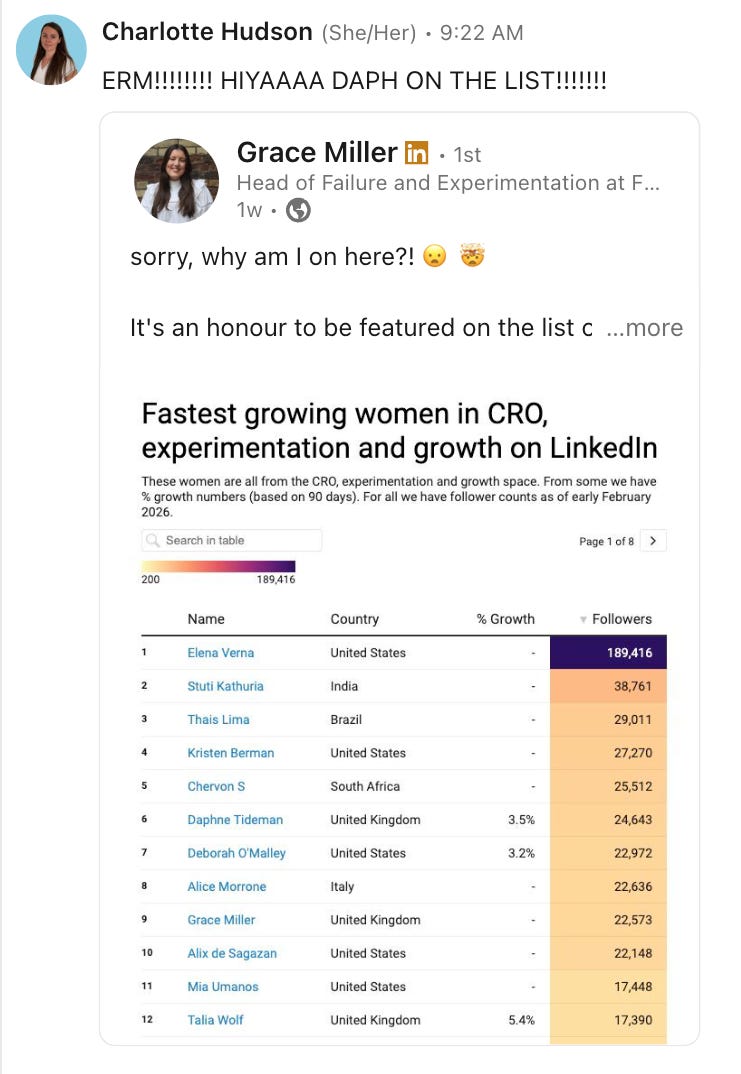Image resolution: width=741 pixels, height=1074 pixels.
Task: Click the follower color gradient legend
Action: (218, 566)
